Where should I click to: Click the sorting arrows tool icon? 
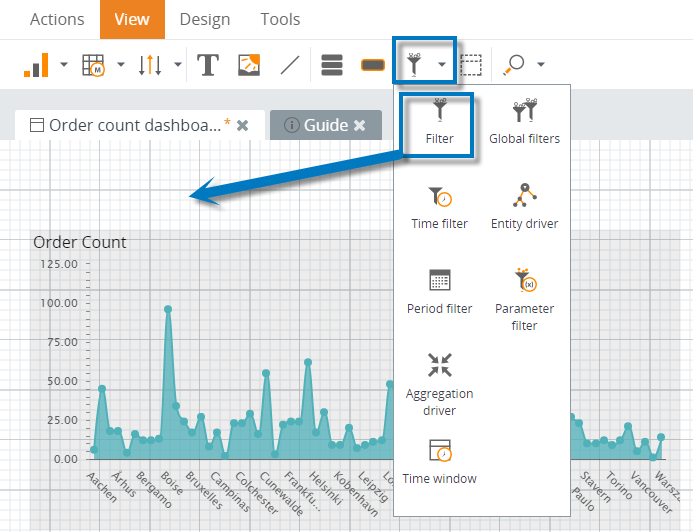[x=150, y=65]
